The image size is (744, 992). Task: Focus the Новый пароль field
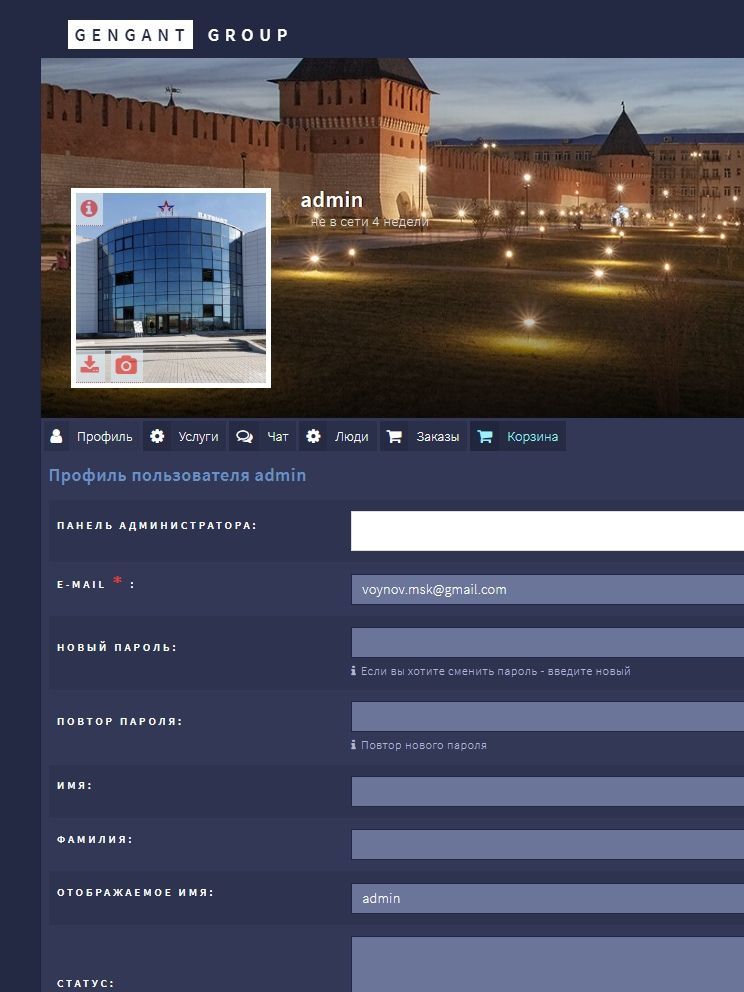pyautogui.click(x=547, y=643)
